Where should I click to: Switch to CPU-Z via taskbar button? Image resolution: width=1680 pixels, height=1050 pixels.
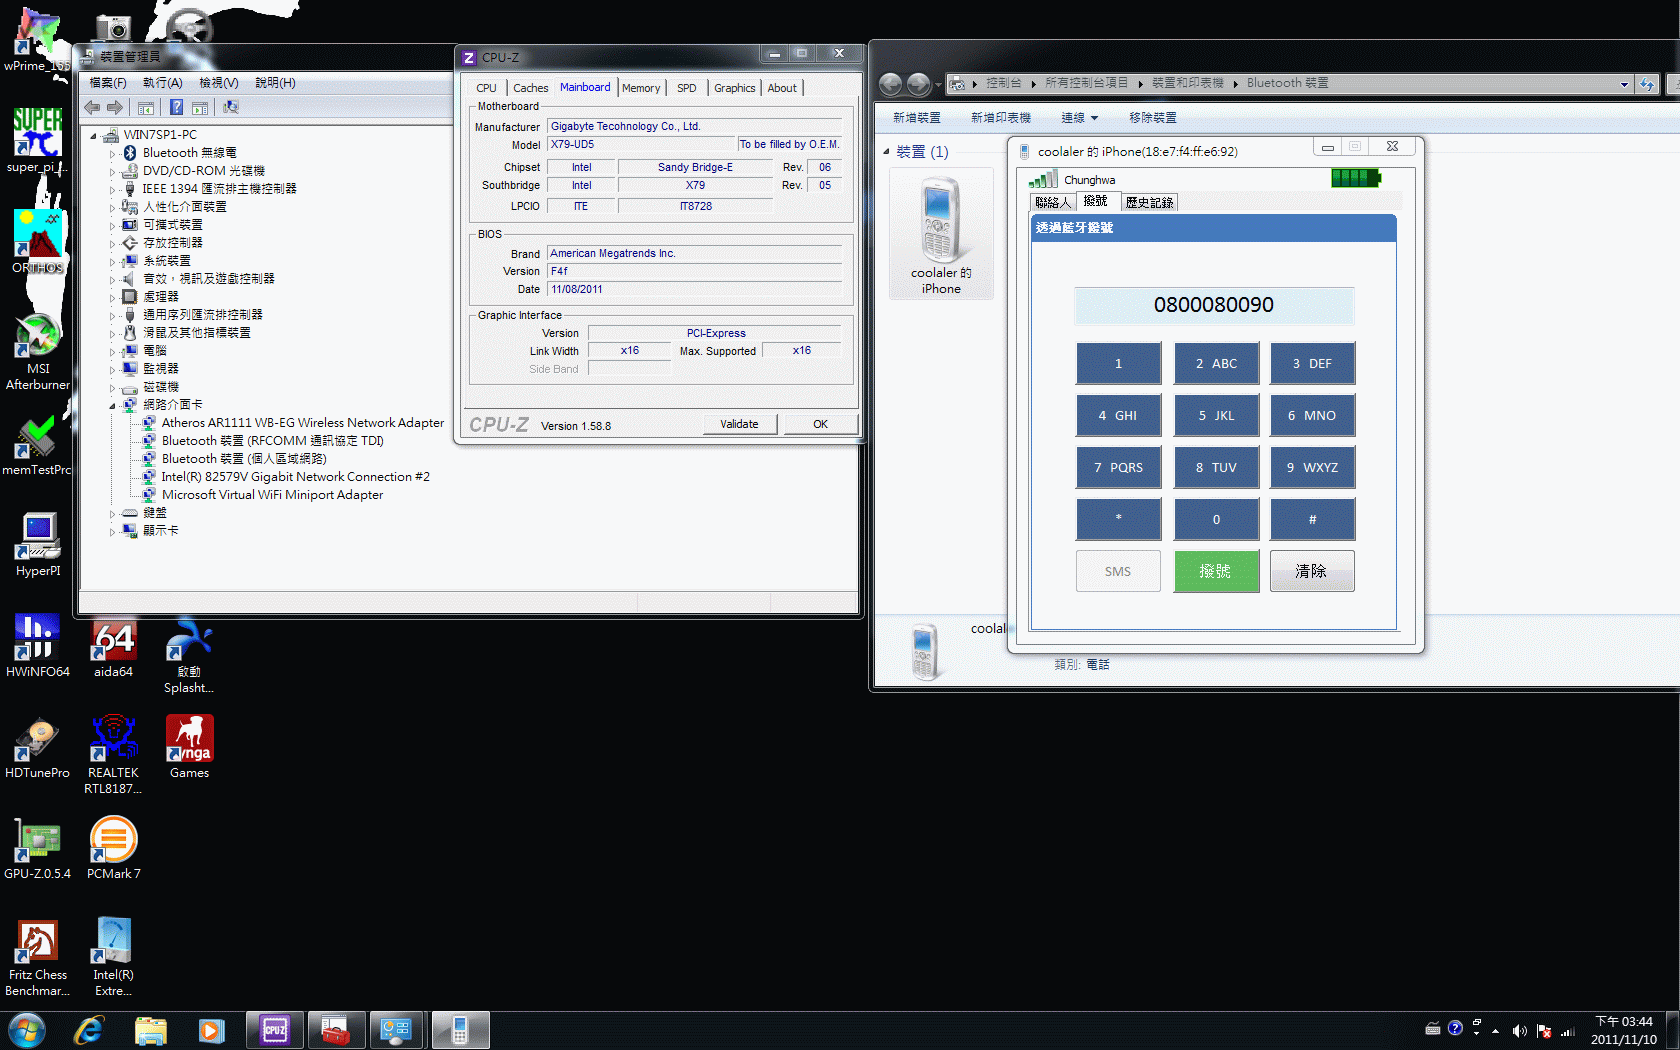274,1030
